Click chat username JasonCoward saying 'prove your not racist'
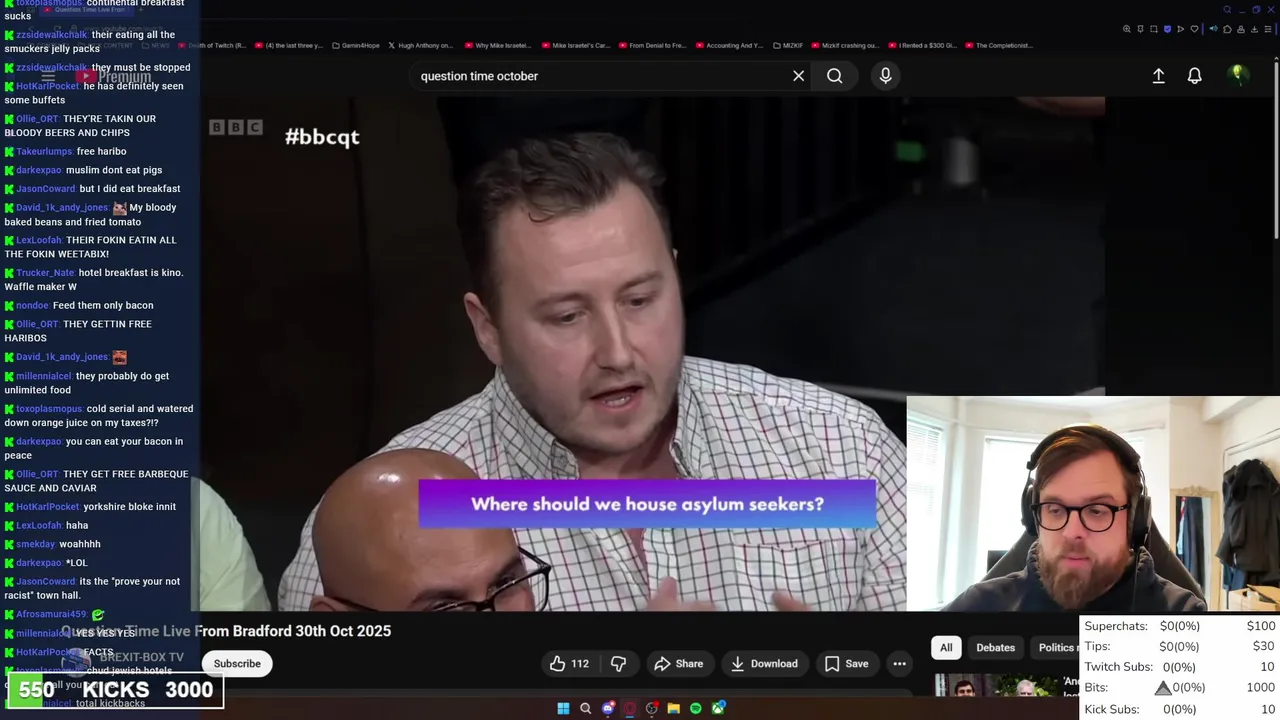1280x720 pixels. coord(46,581)
